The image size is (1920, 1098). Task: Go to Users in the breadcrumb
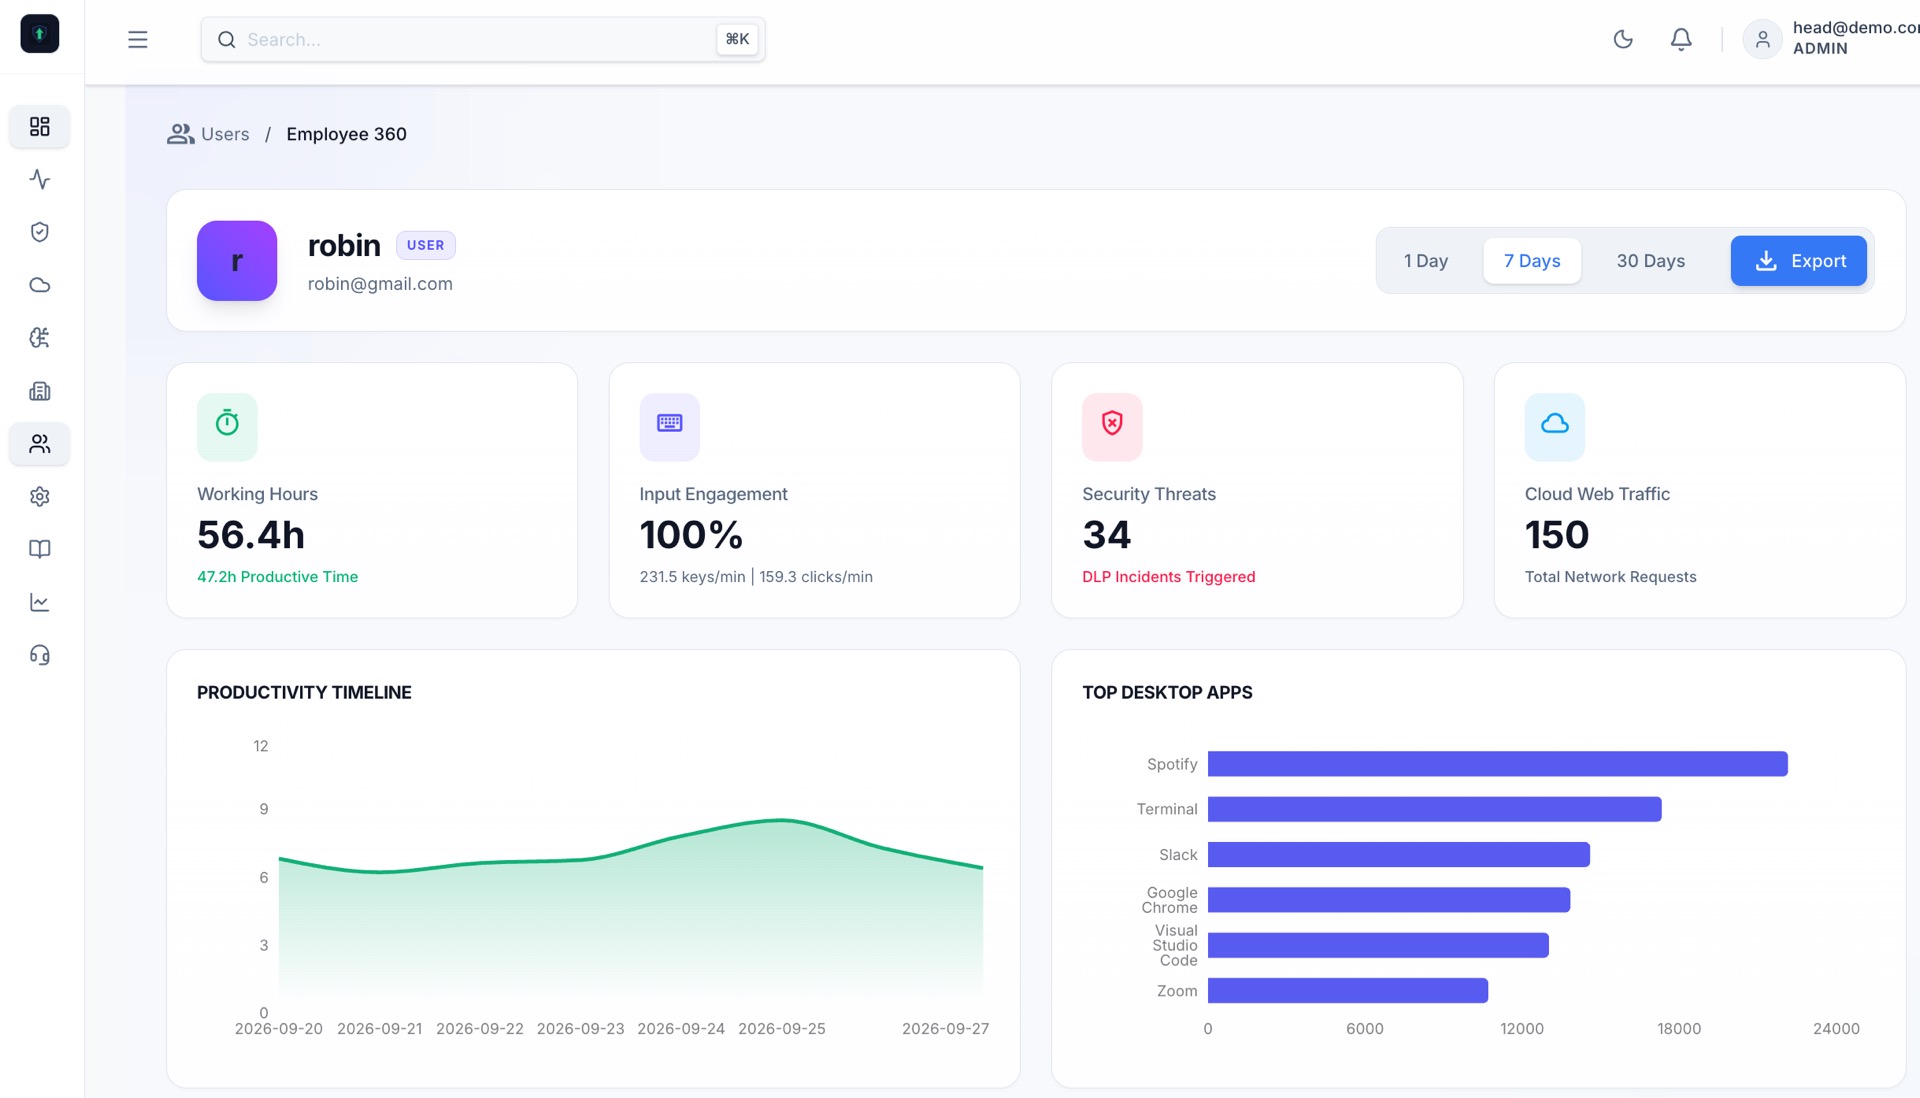(x=208, y=134)
